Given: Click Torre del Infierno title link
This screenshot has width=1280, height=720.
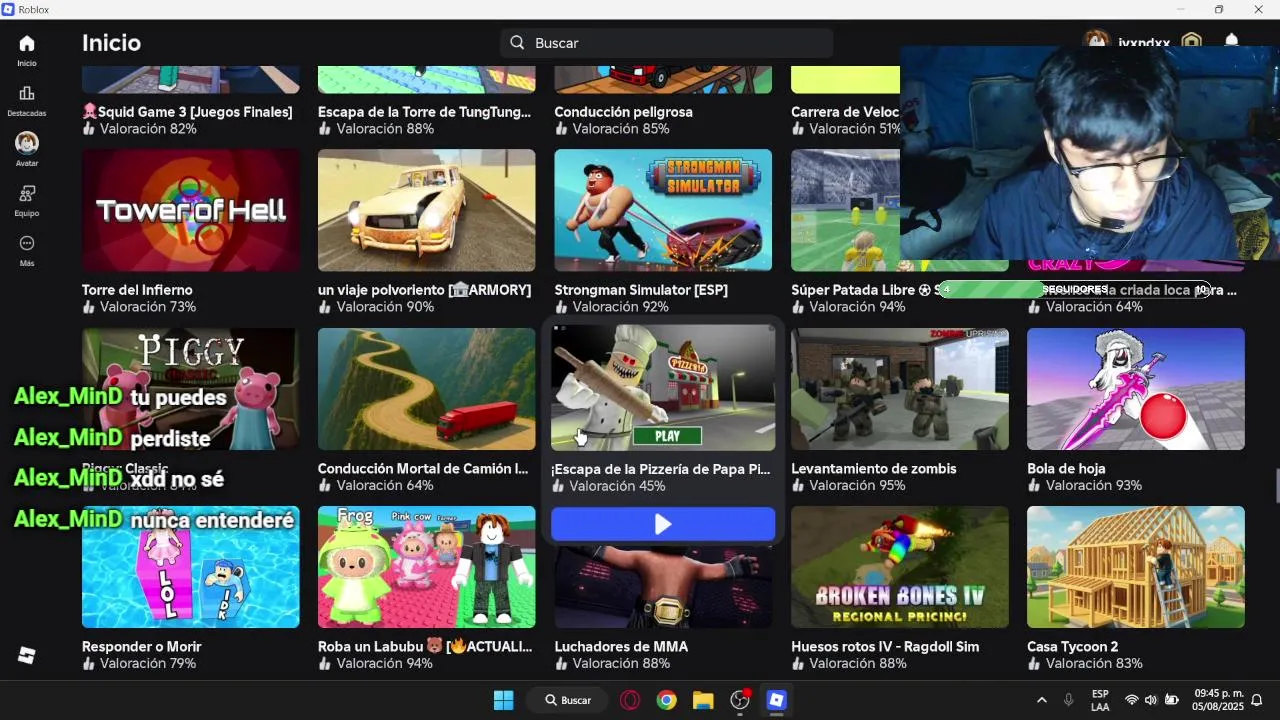Looking at the screenshot, I should pyautogui.click(x=137, y=290).
